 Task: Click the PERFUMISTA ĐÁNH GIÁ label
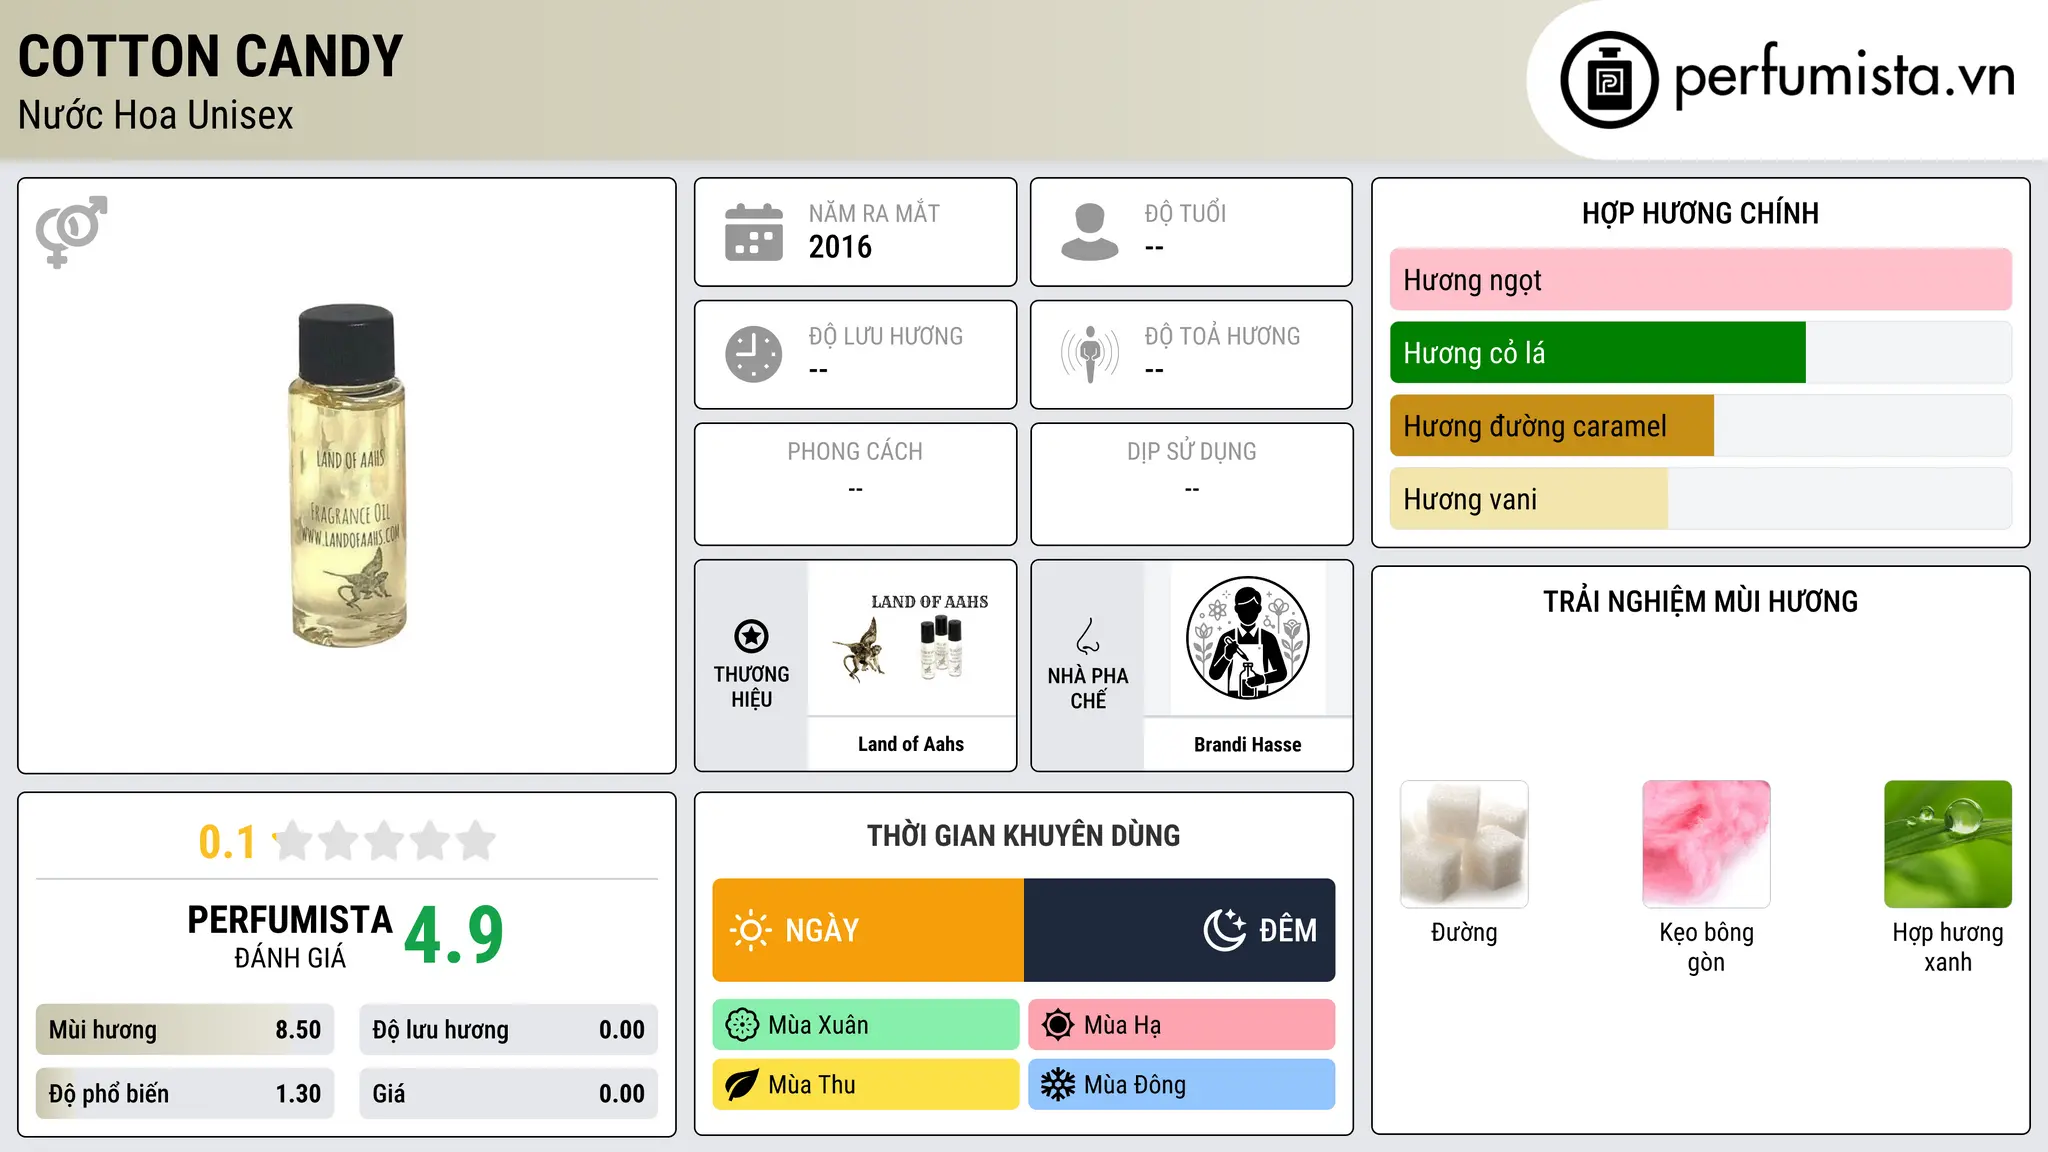click(x=290, y=936)
